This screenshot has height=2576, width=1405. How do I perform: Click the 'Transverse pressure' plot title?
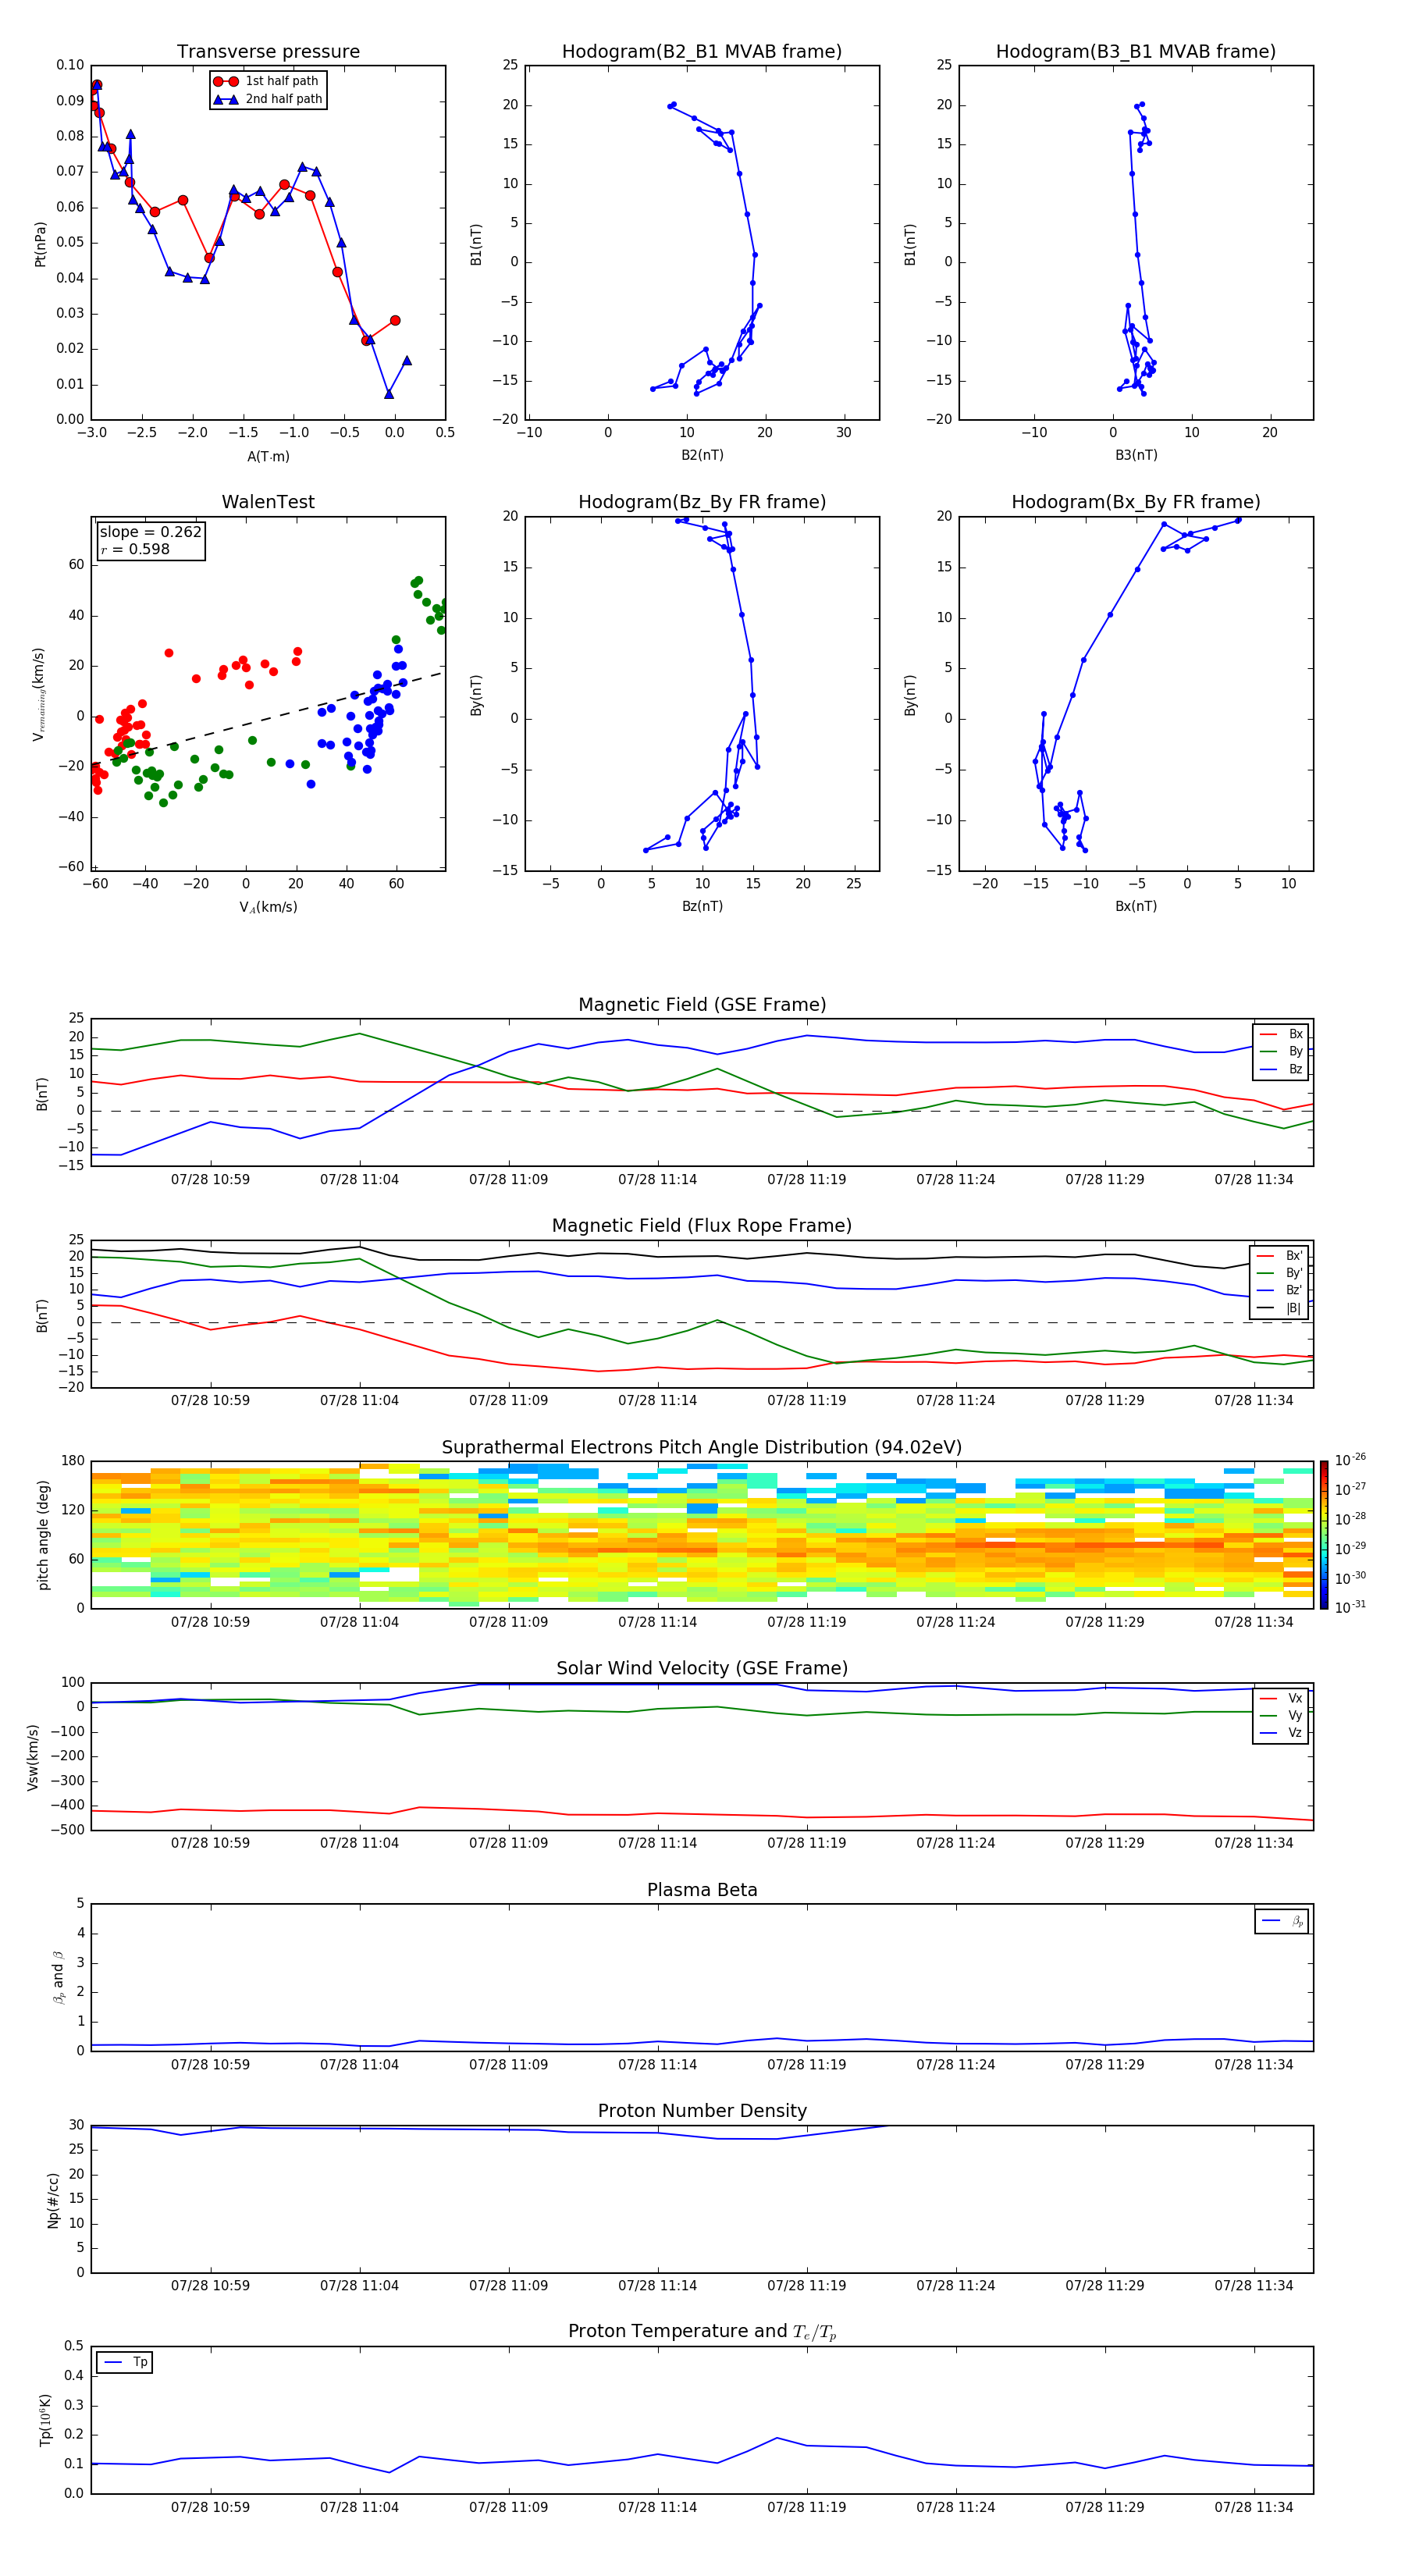tap(268, 51)
